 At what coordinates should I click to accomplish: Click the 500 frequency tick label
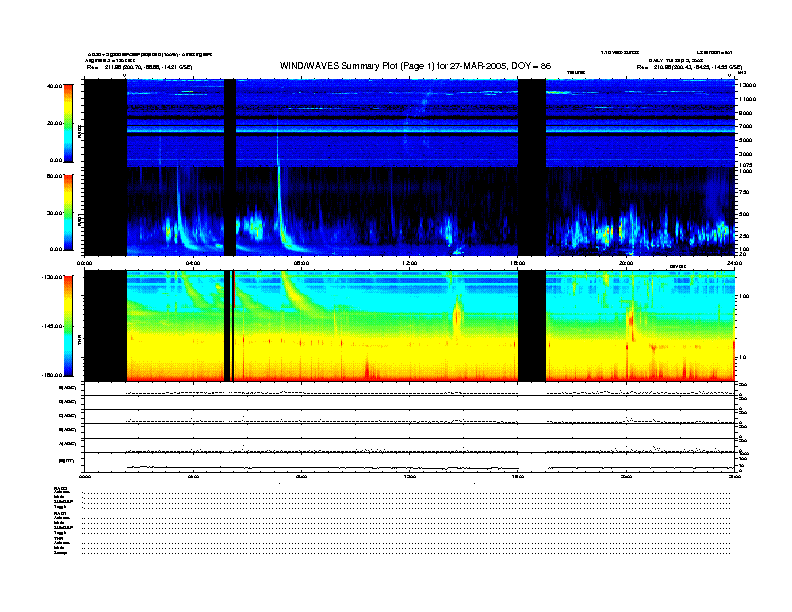[745, 214]
